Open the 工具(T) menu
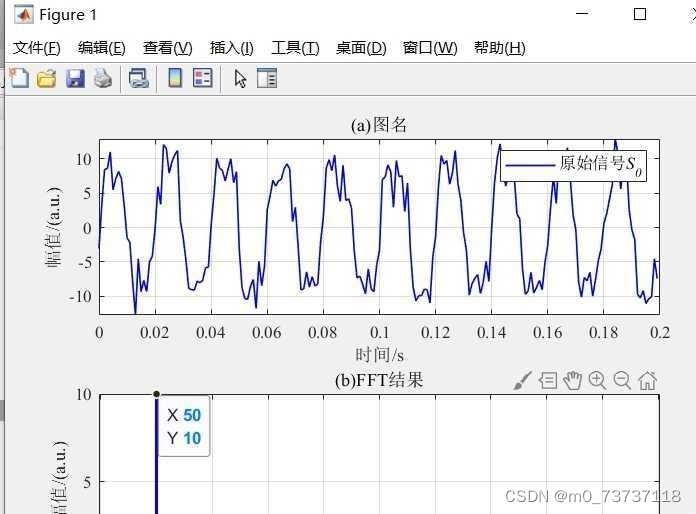Viewport: 696px width, 514px height. point(295,47)
